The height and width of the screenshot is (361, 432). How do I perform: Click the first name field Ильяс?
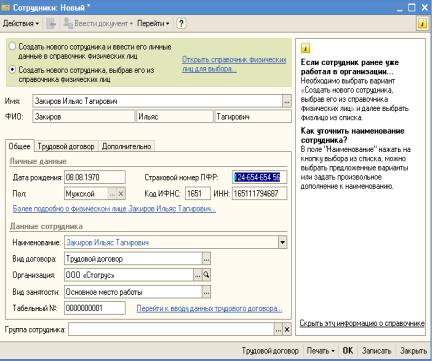point(175,117)
